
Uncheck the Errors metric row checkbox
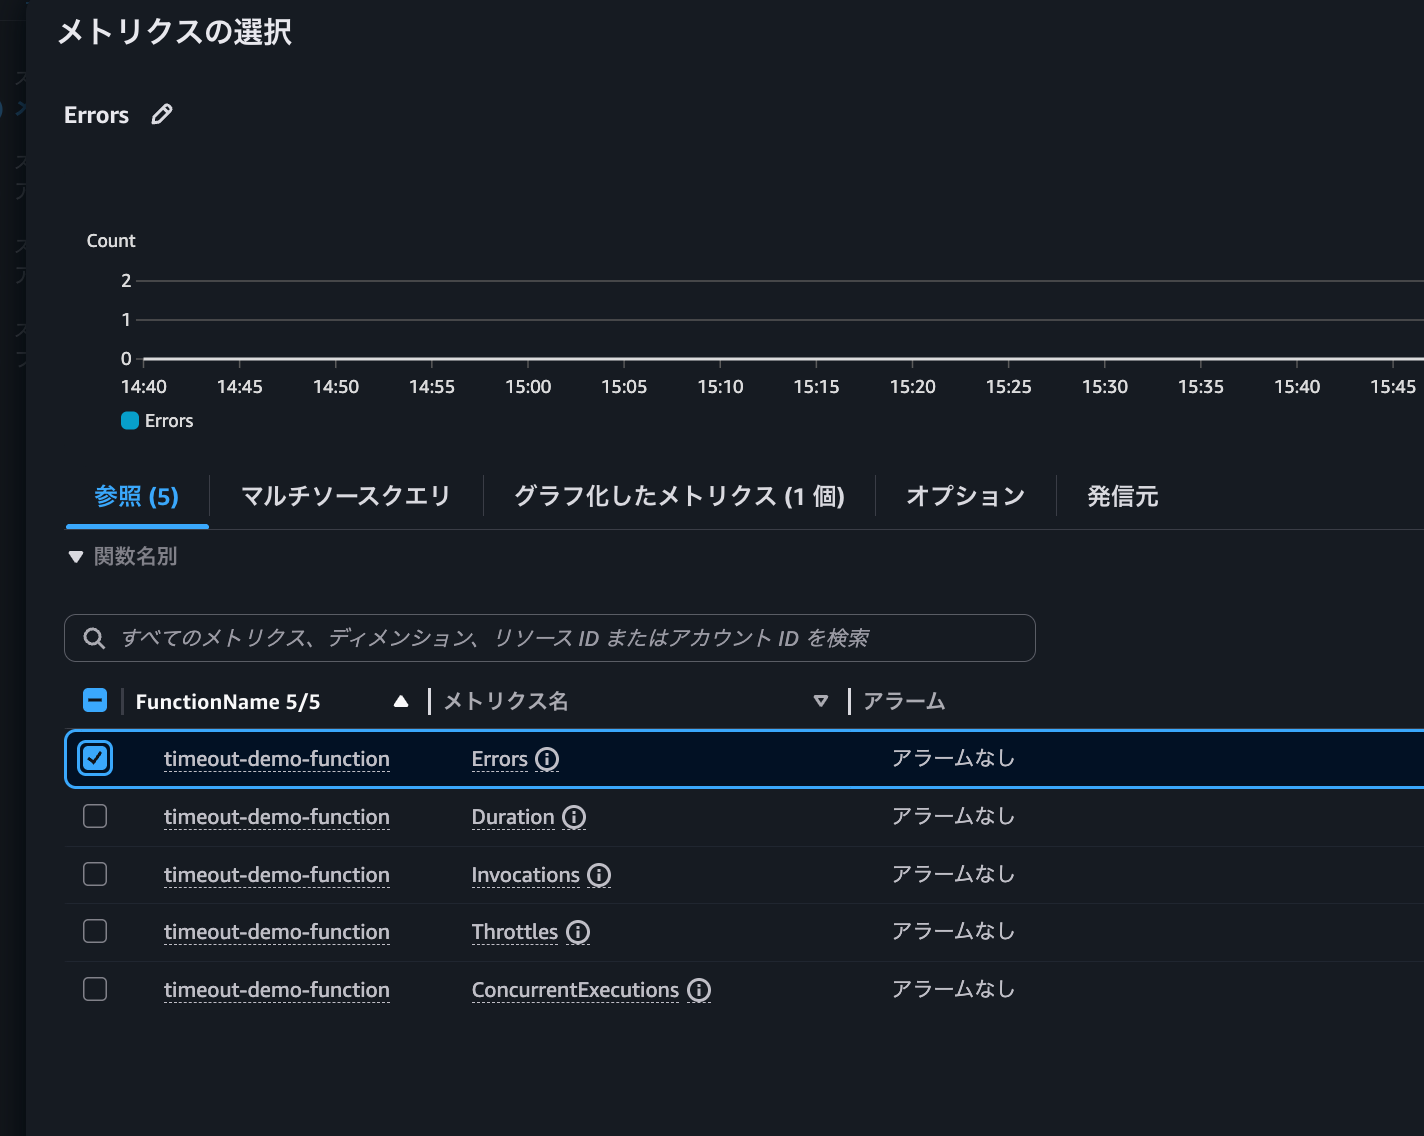pyautogui.click(x=94, y=758)
